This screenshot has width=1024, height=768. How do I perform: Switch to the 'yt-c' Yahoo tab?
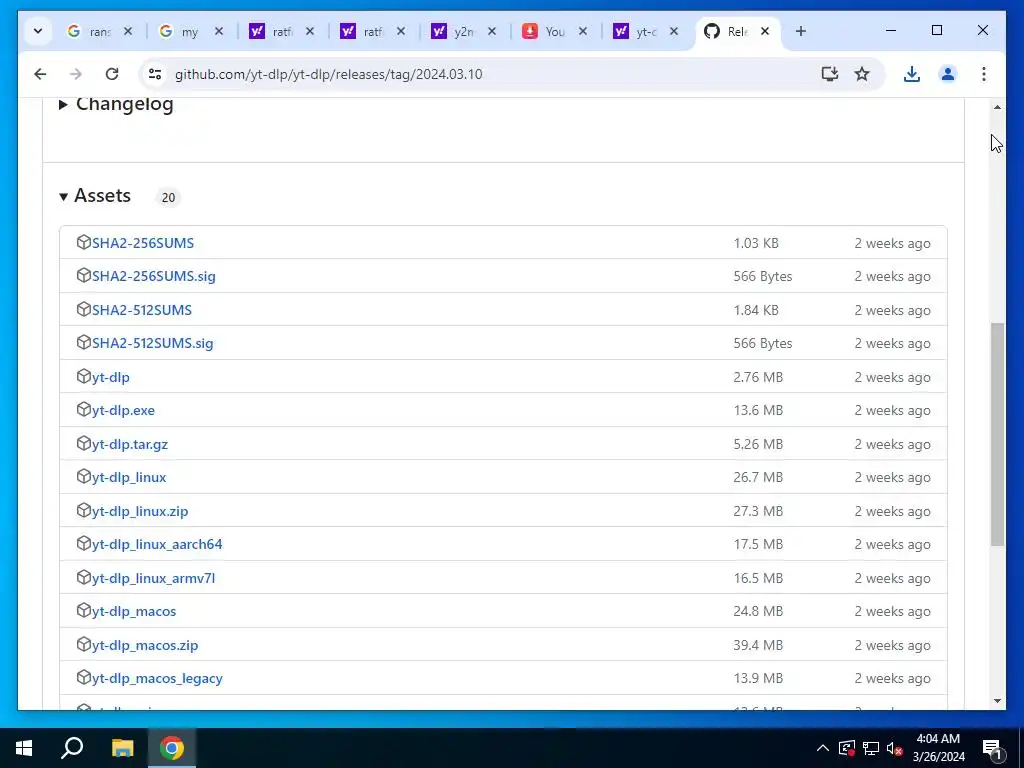click(x=636, y=31)
